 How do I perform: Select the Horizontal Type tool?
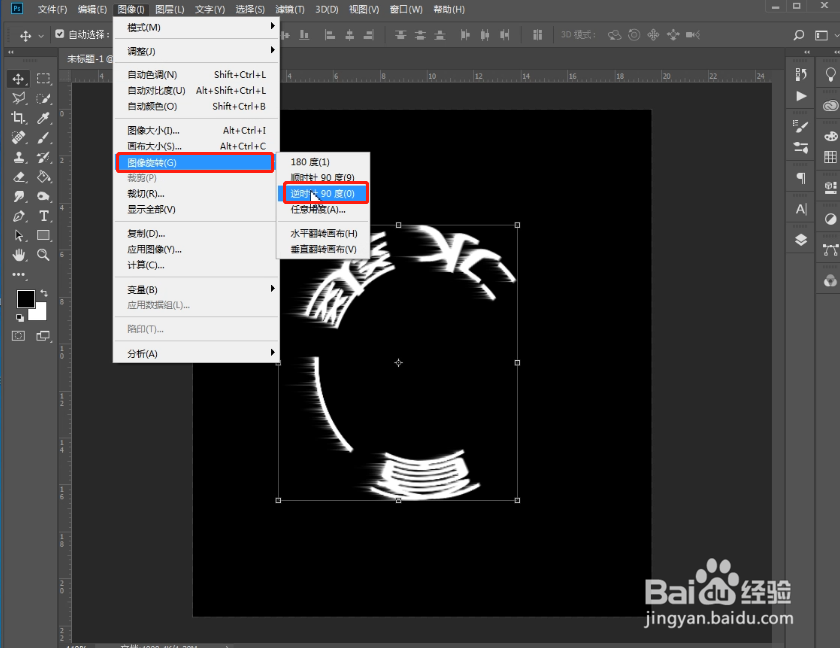pos(43,216)
